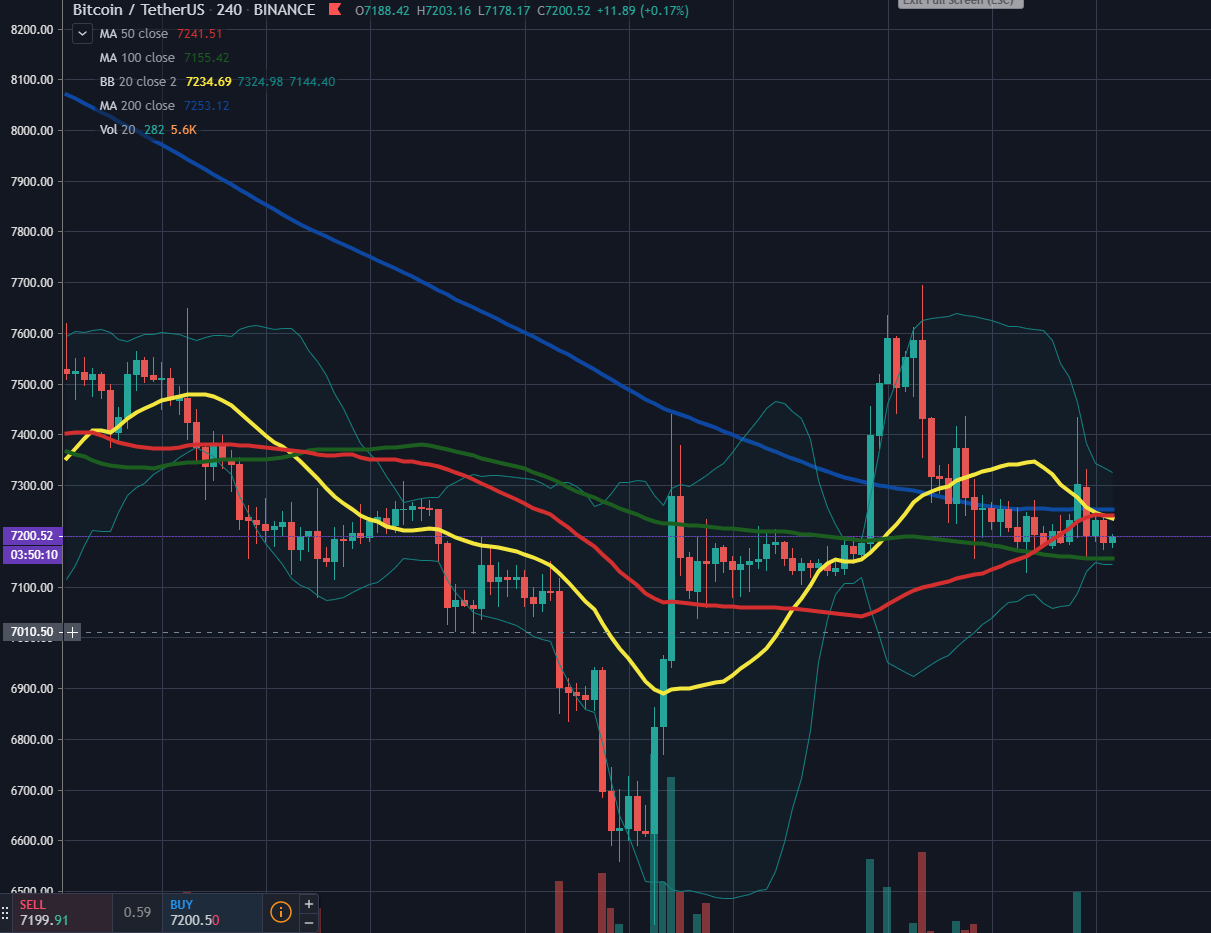Select the MA 100 close indicator label
Viewport: 1211px width, 933px height.
pos(136,58)
